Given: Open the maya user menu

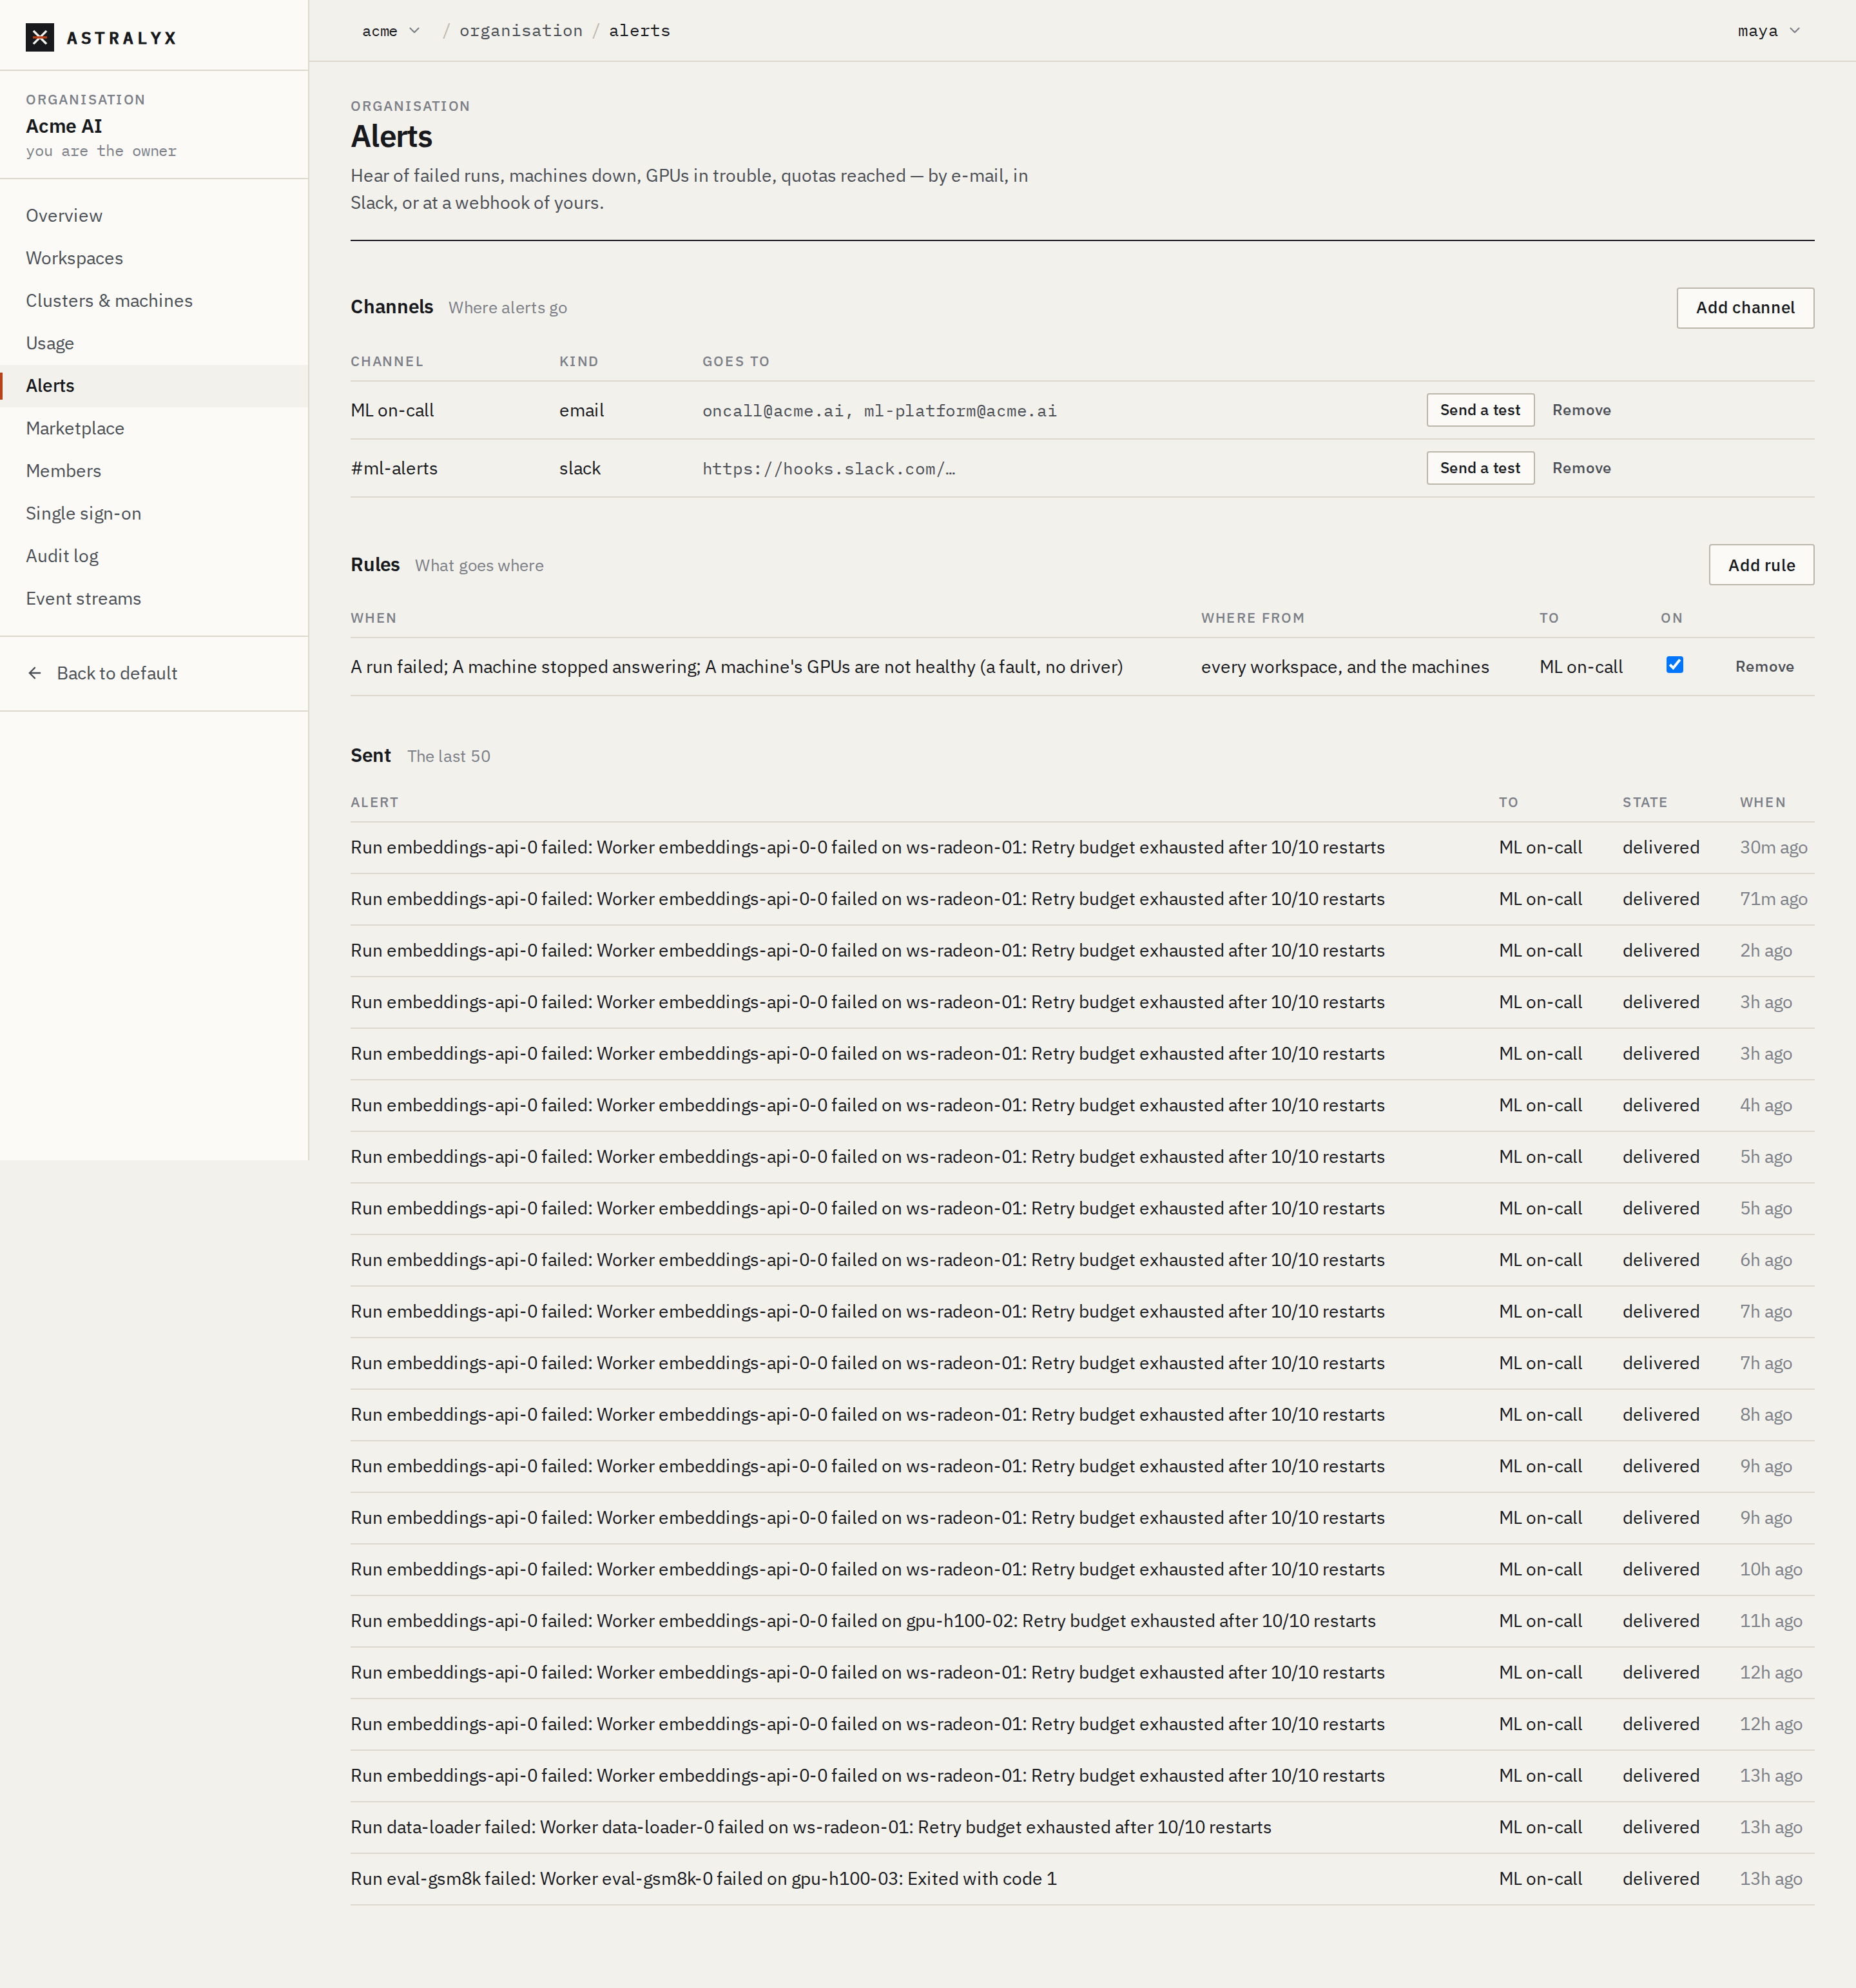Looking at the screenshot, I should (1768, 31).
